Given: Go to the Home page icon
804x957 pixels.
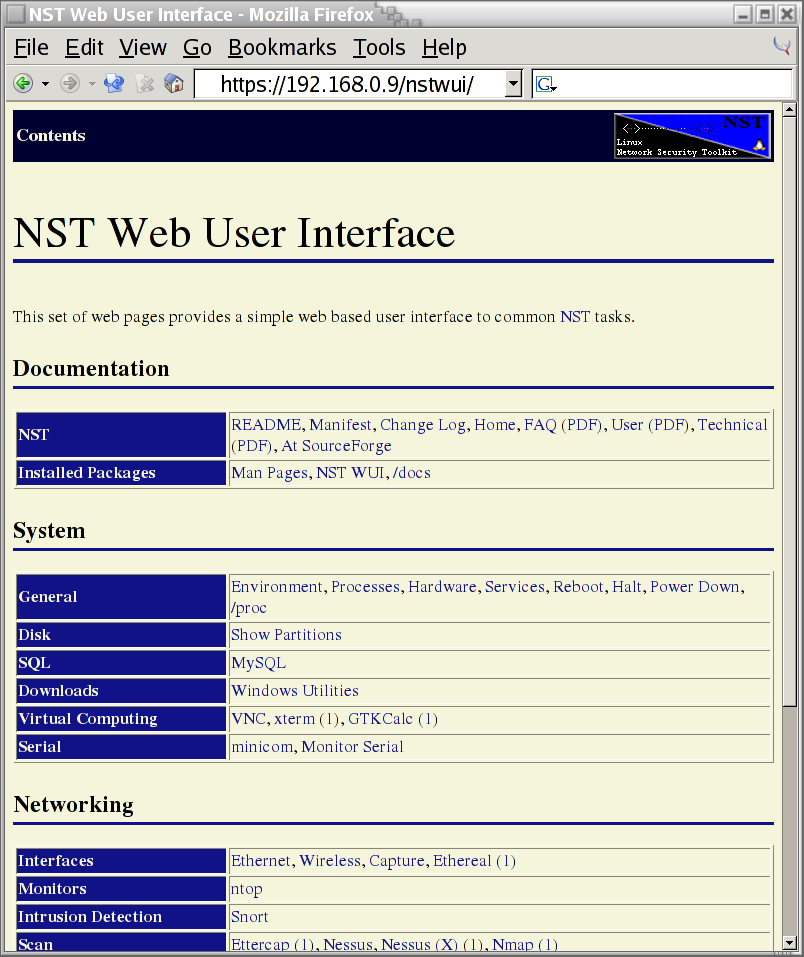Looking at the screenshot, I should (174, 84).
